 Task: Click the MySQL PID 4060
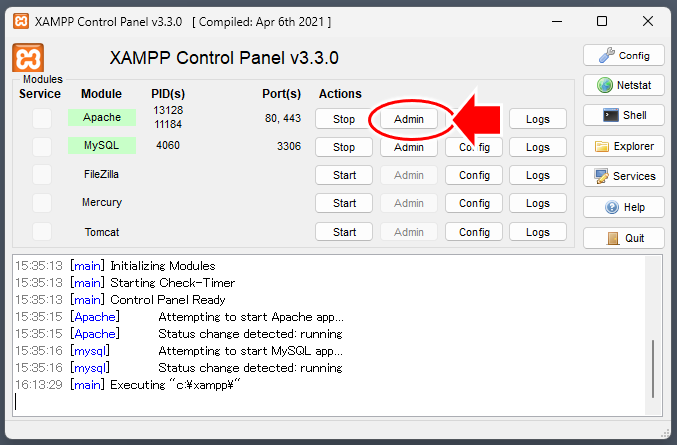[x=168, y=145]
